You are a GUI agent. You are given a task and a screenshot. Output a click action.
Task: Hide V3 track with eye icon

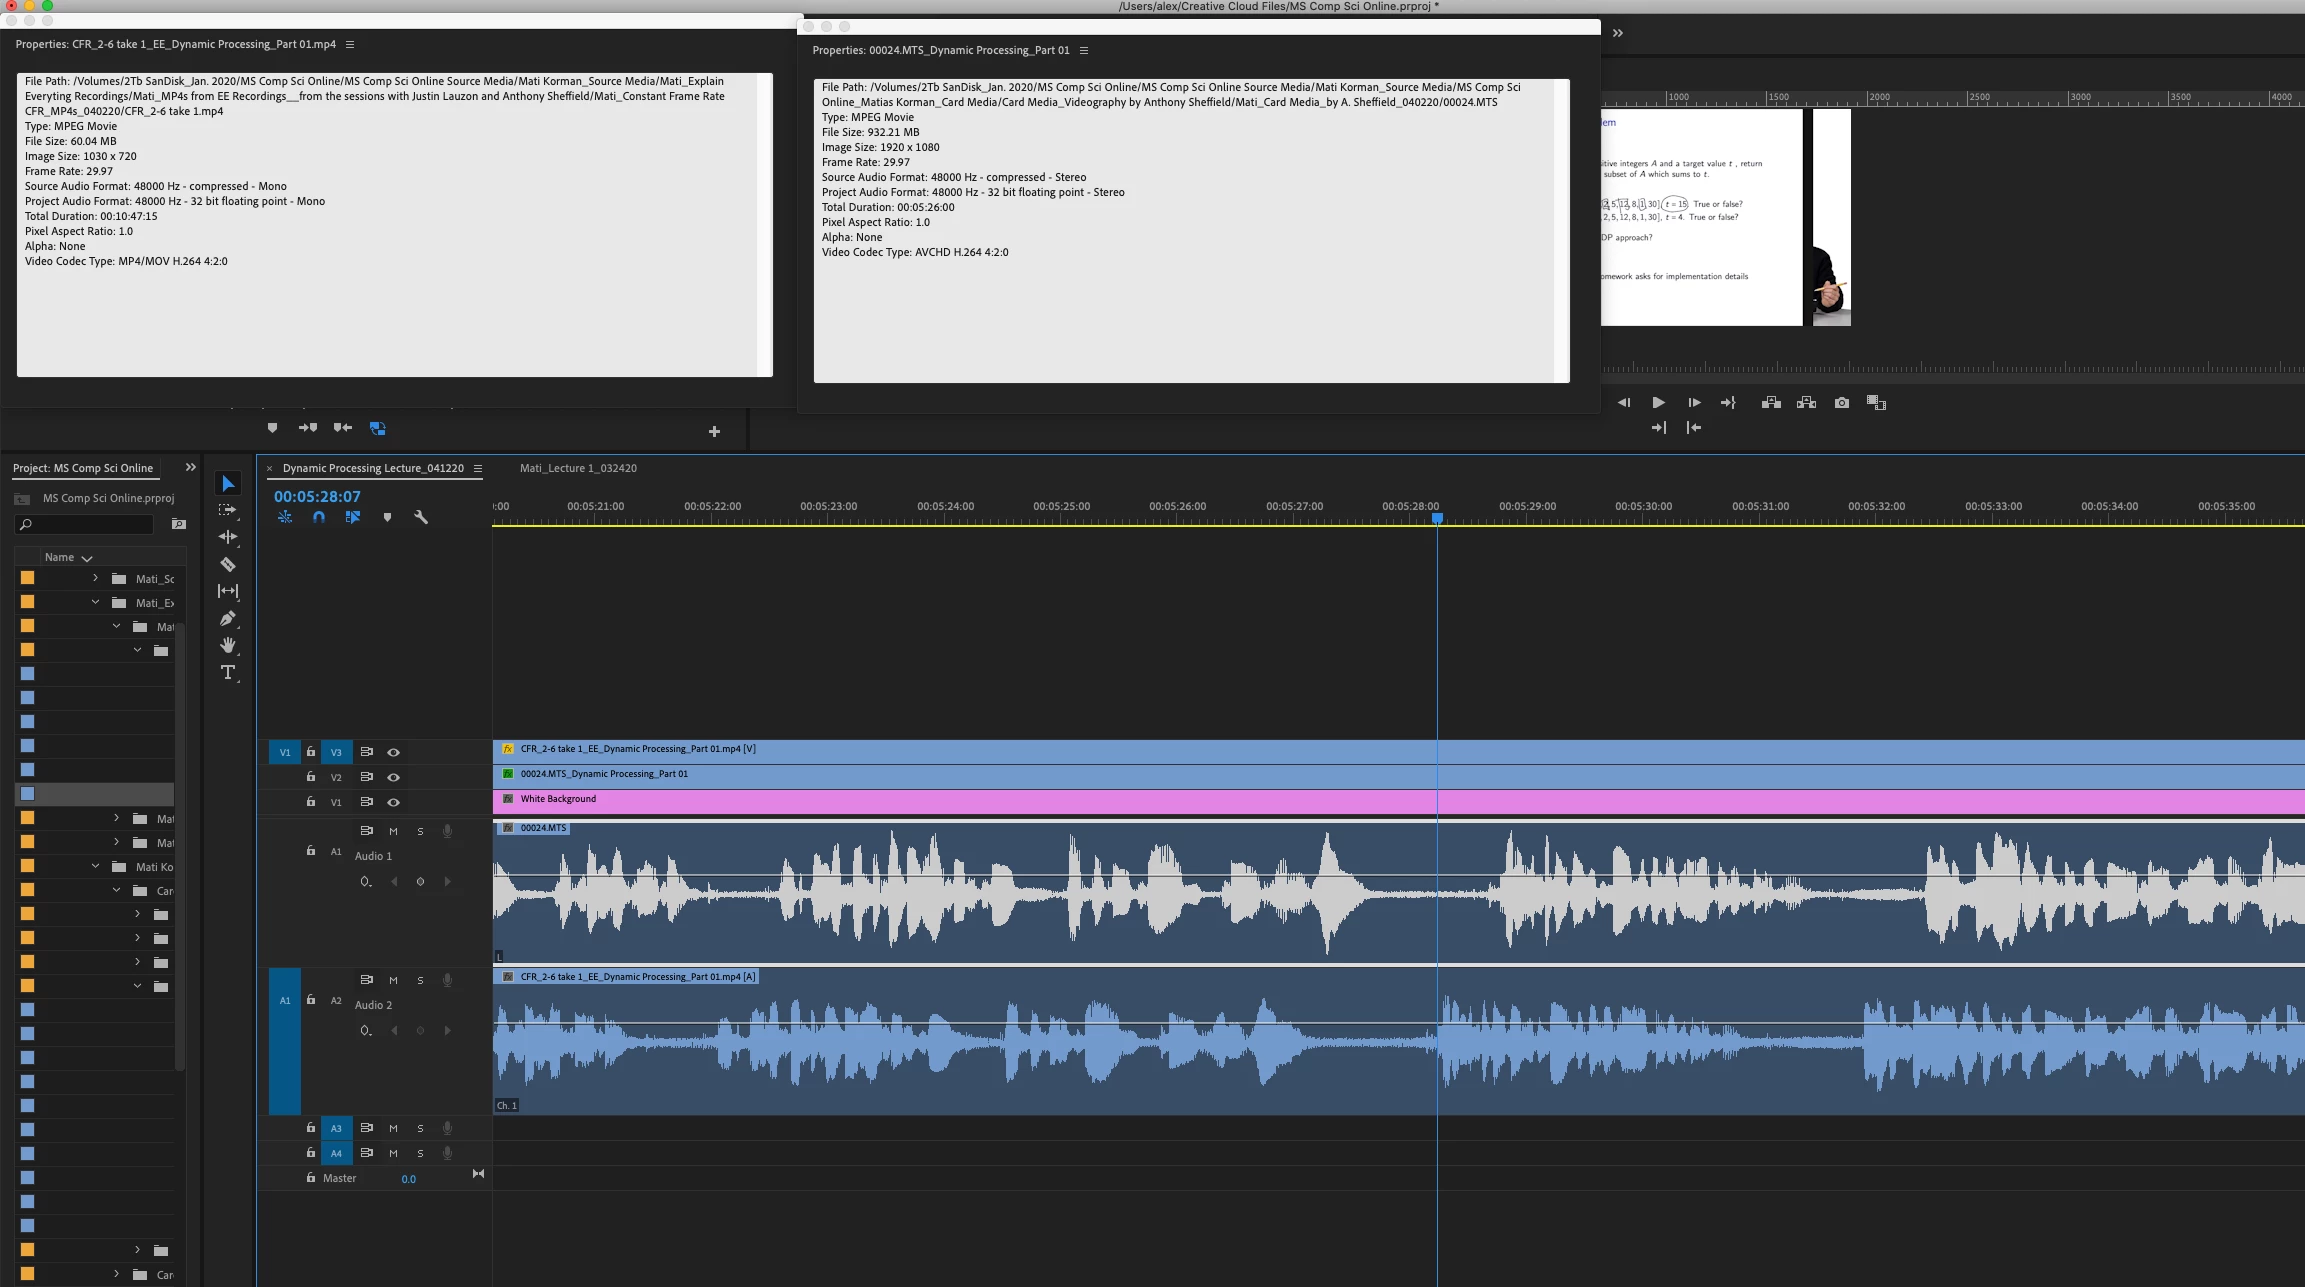[x=393, y=752]
